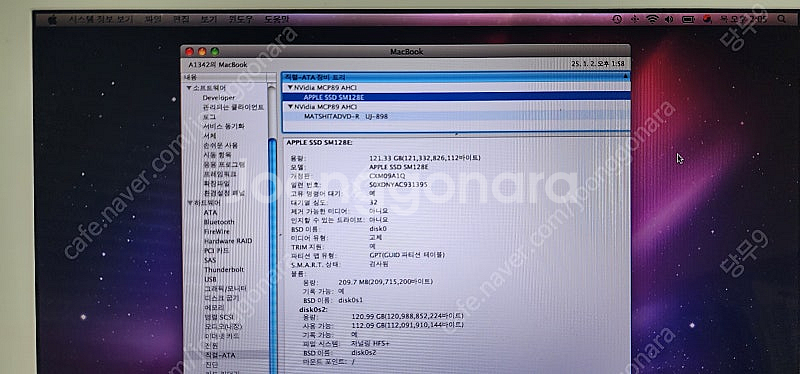Click the sidebar vertical scrollbar thumb

[272, 255]
